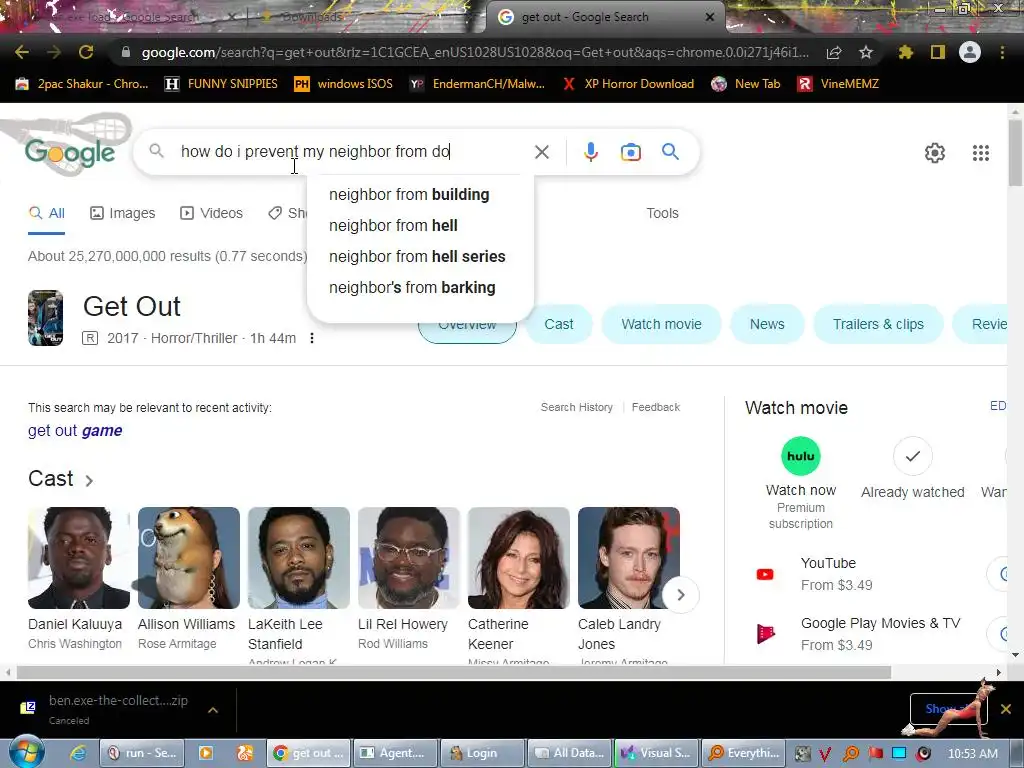Switch to the Images results tab
This screenshot has height=768, width=1024.
(123, 213)
